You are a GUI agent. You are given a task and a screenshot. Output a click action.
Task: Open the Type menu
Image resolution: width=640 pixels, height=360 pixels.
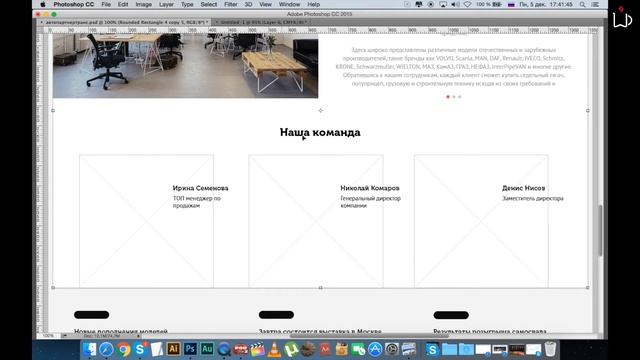pos(187,4)
